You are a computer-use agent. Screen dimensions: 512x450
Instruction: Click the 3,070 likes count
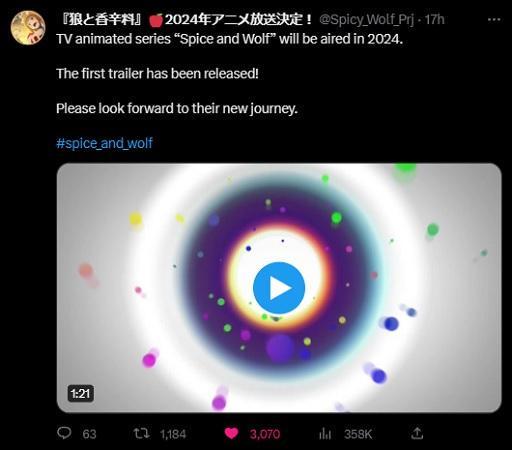tap(265, 434)
